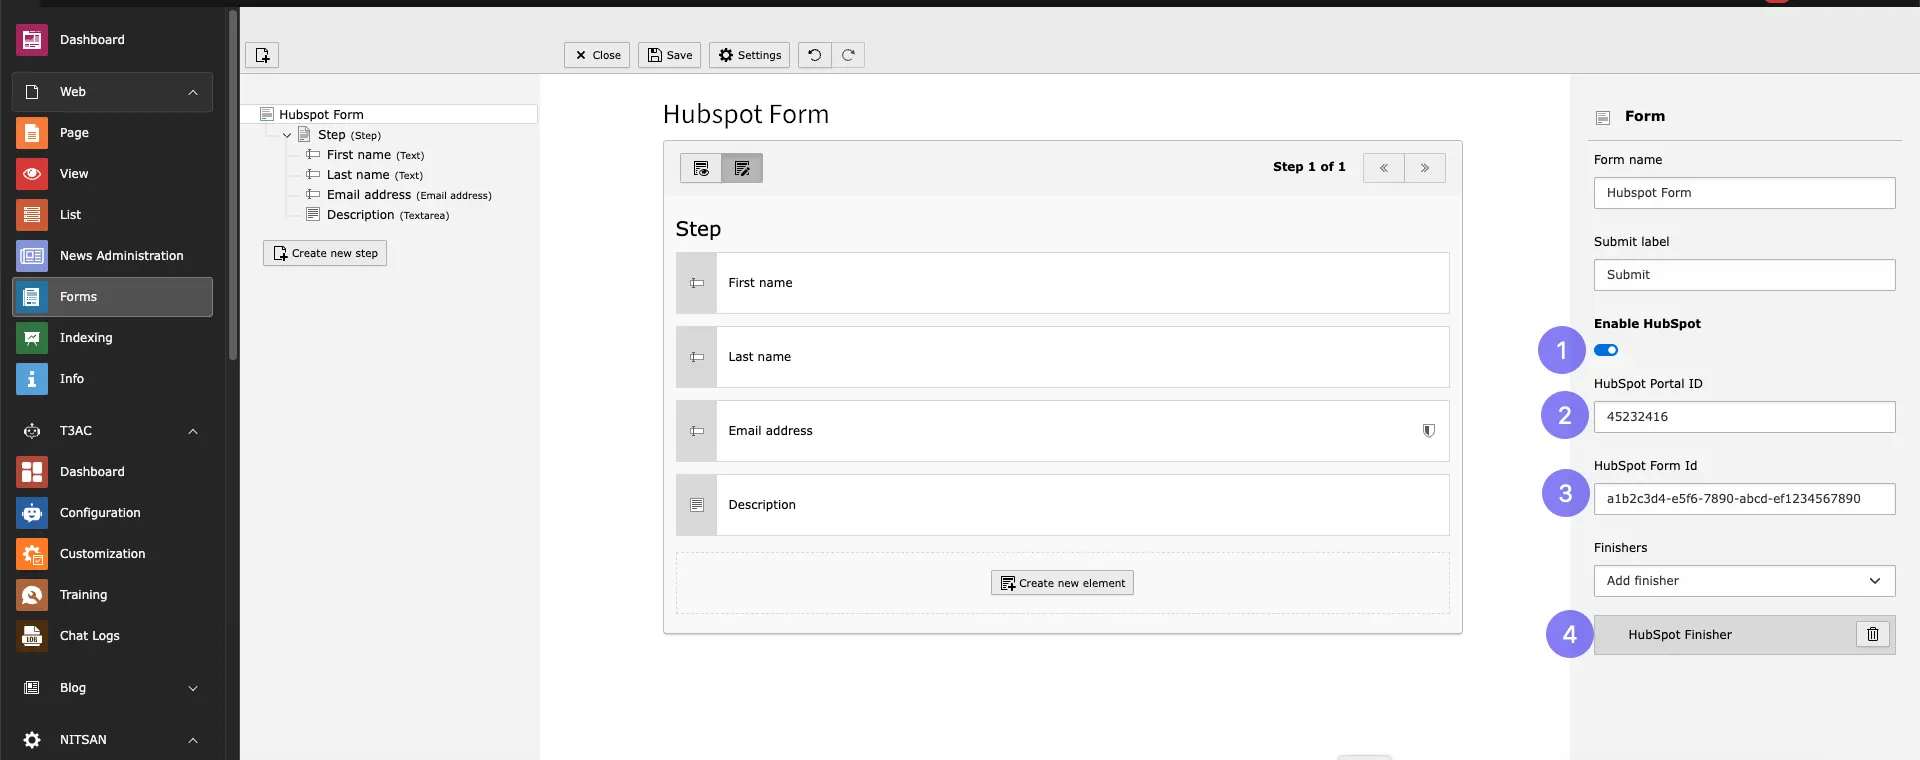Open the Training module icon
Screen dimensions: 1920x760
coord(32,595)
